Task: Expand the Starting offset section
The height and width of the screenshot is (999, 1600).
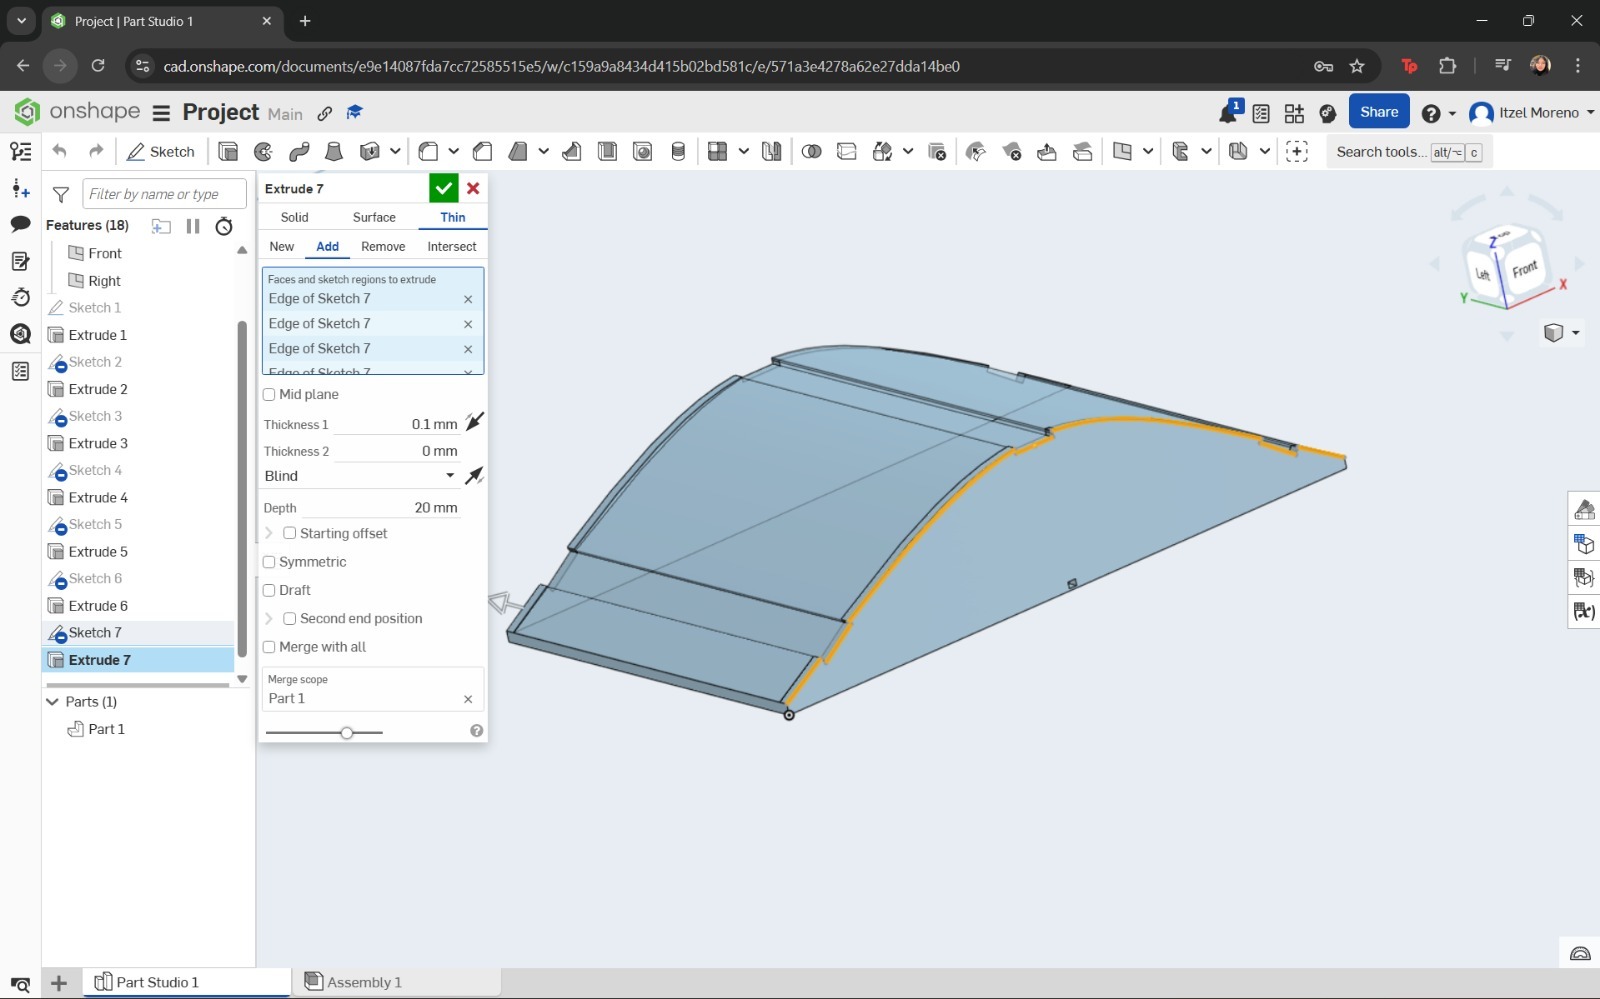Action: 268,533
